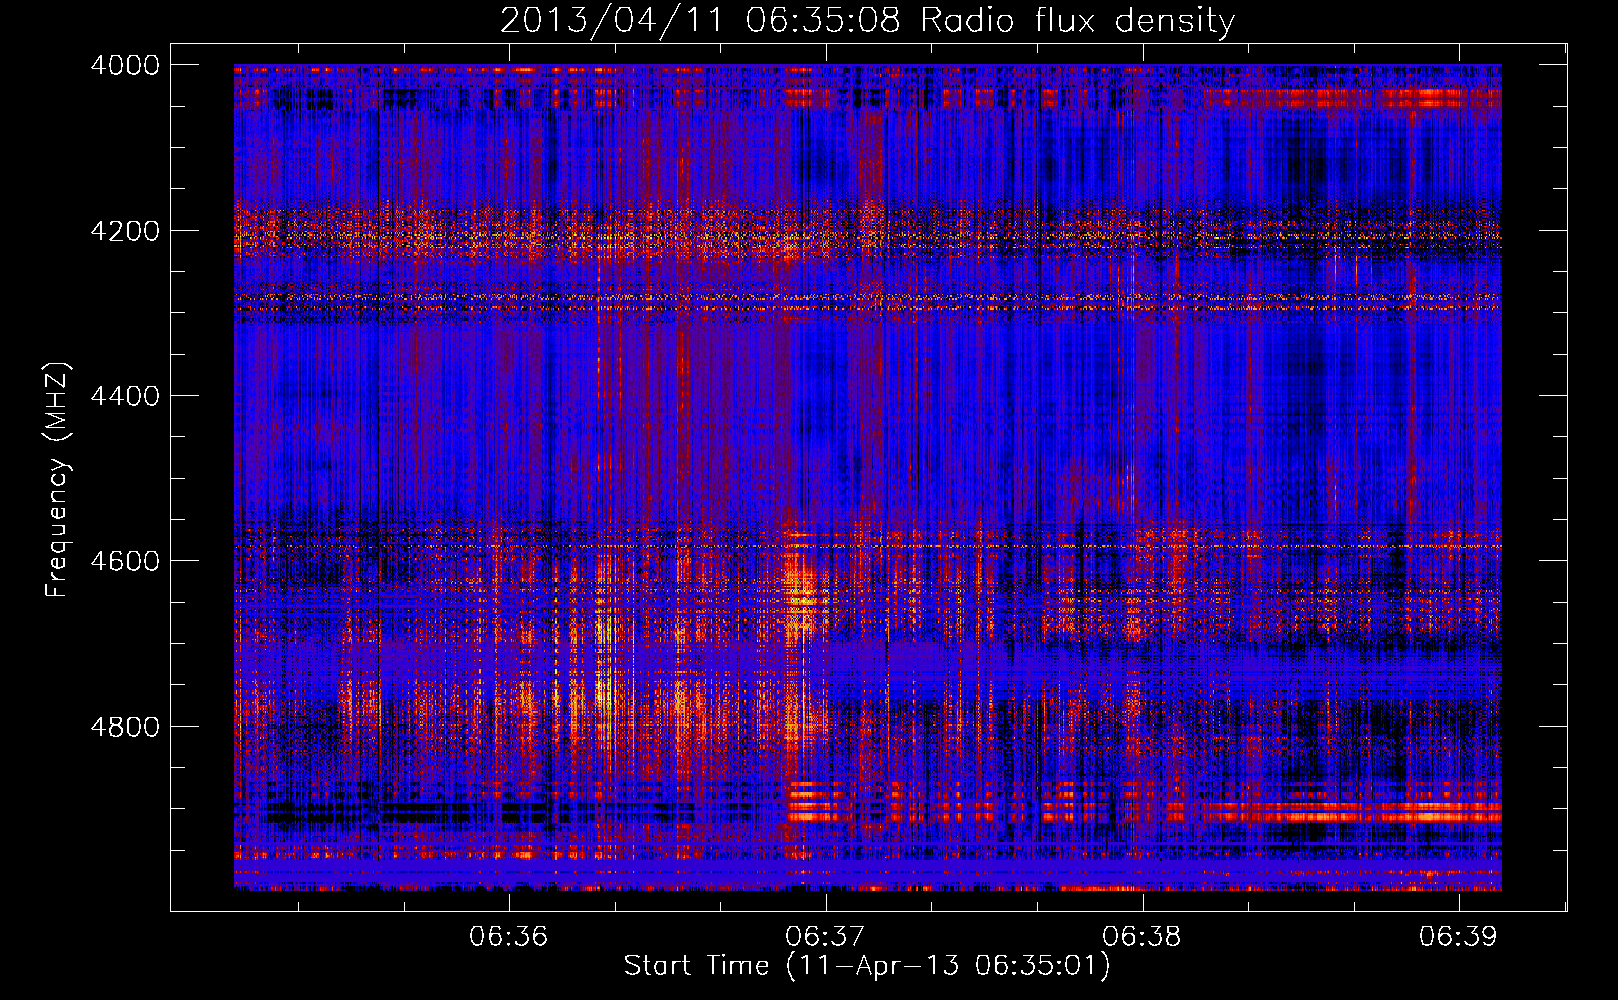This screenshot has height=1000, width=1618.
Task: Click the 4600 frequency tick label
Action: [125, 561]
